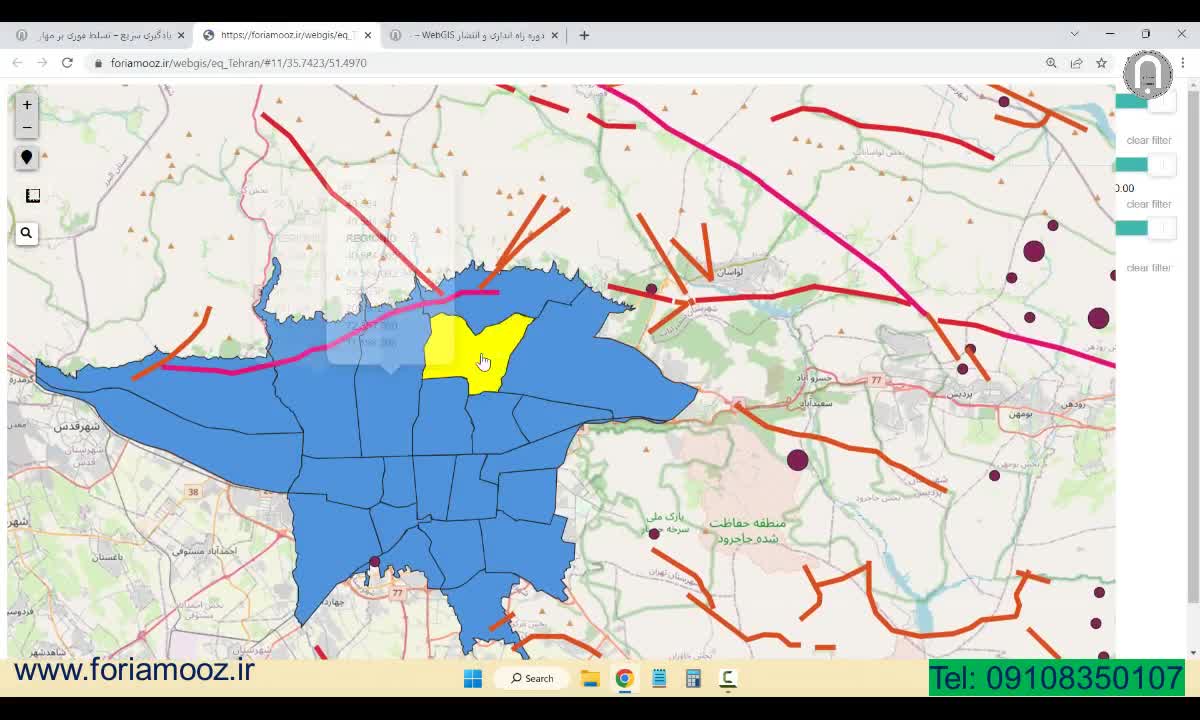The width and height of the screenshot is (1200, 720).
Task: Open Chrome three-dot menu
Action: 1182,62
